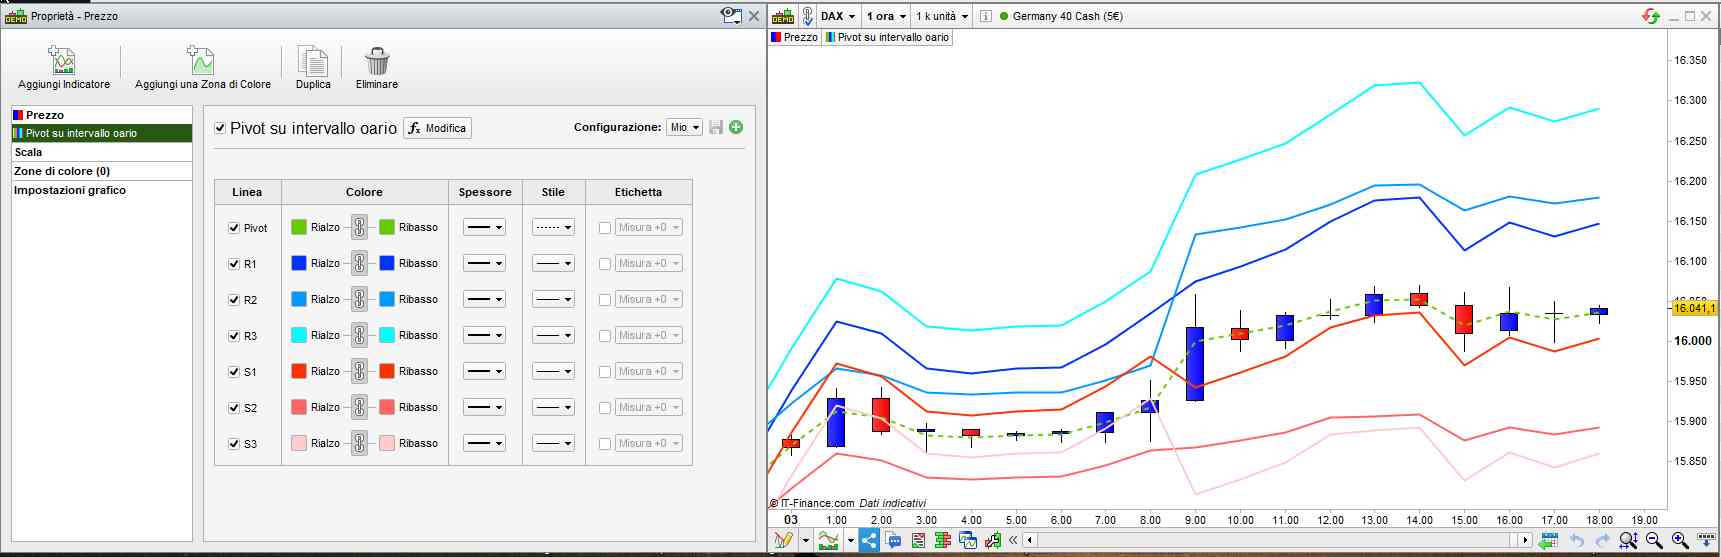Click the S1 Rialzo red color swatch
The height and width of the screenshot is (557, 1721).
pos(299,371)
